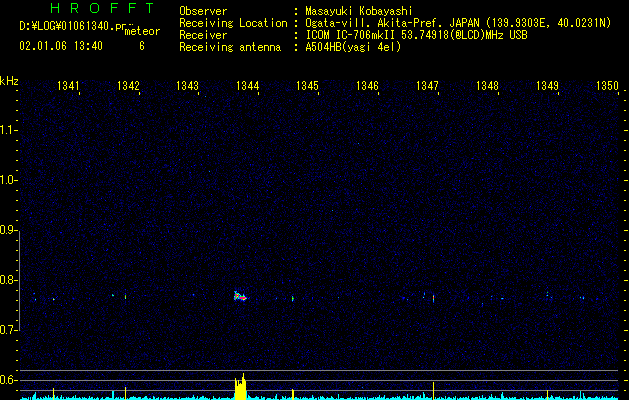Click the bright meteor echo near 1344

click(240, 296)
